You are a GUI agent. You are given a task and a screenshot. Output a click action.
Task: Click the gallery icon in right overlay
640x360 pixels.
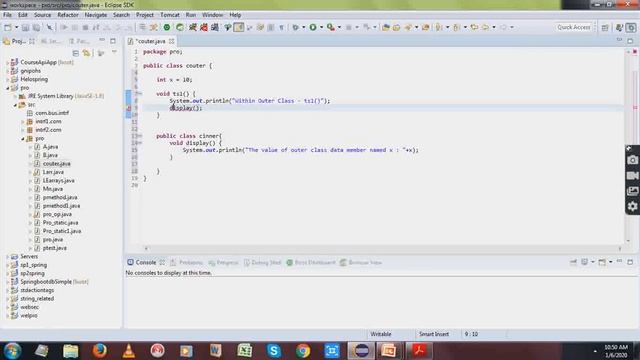coord(633,191)
